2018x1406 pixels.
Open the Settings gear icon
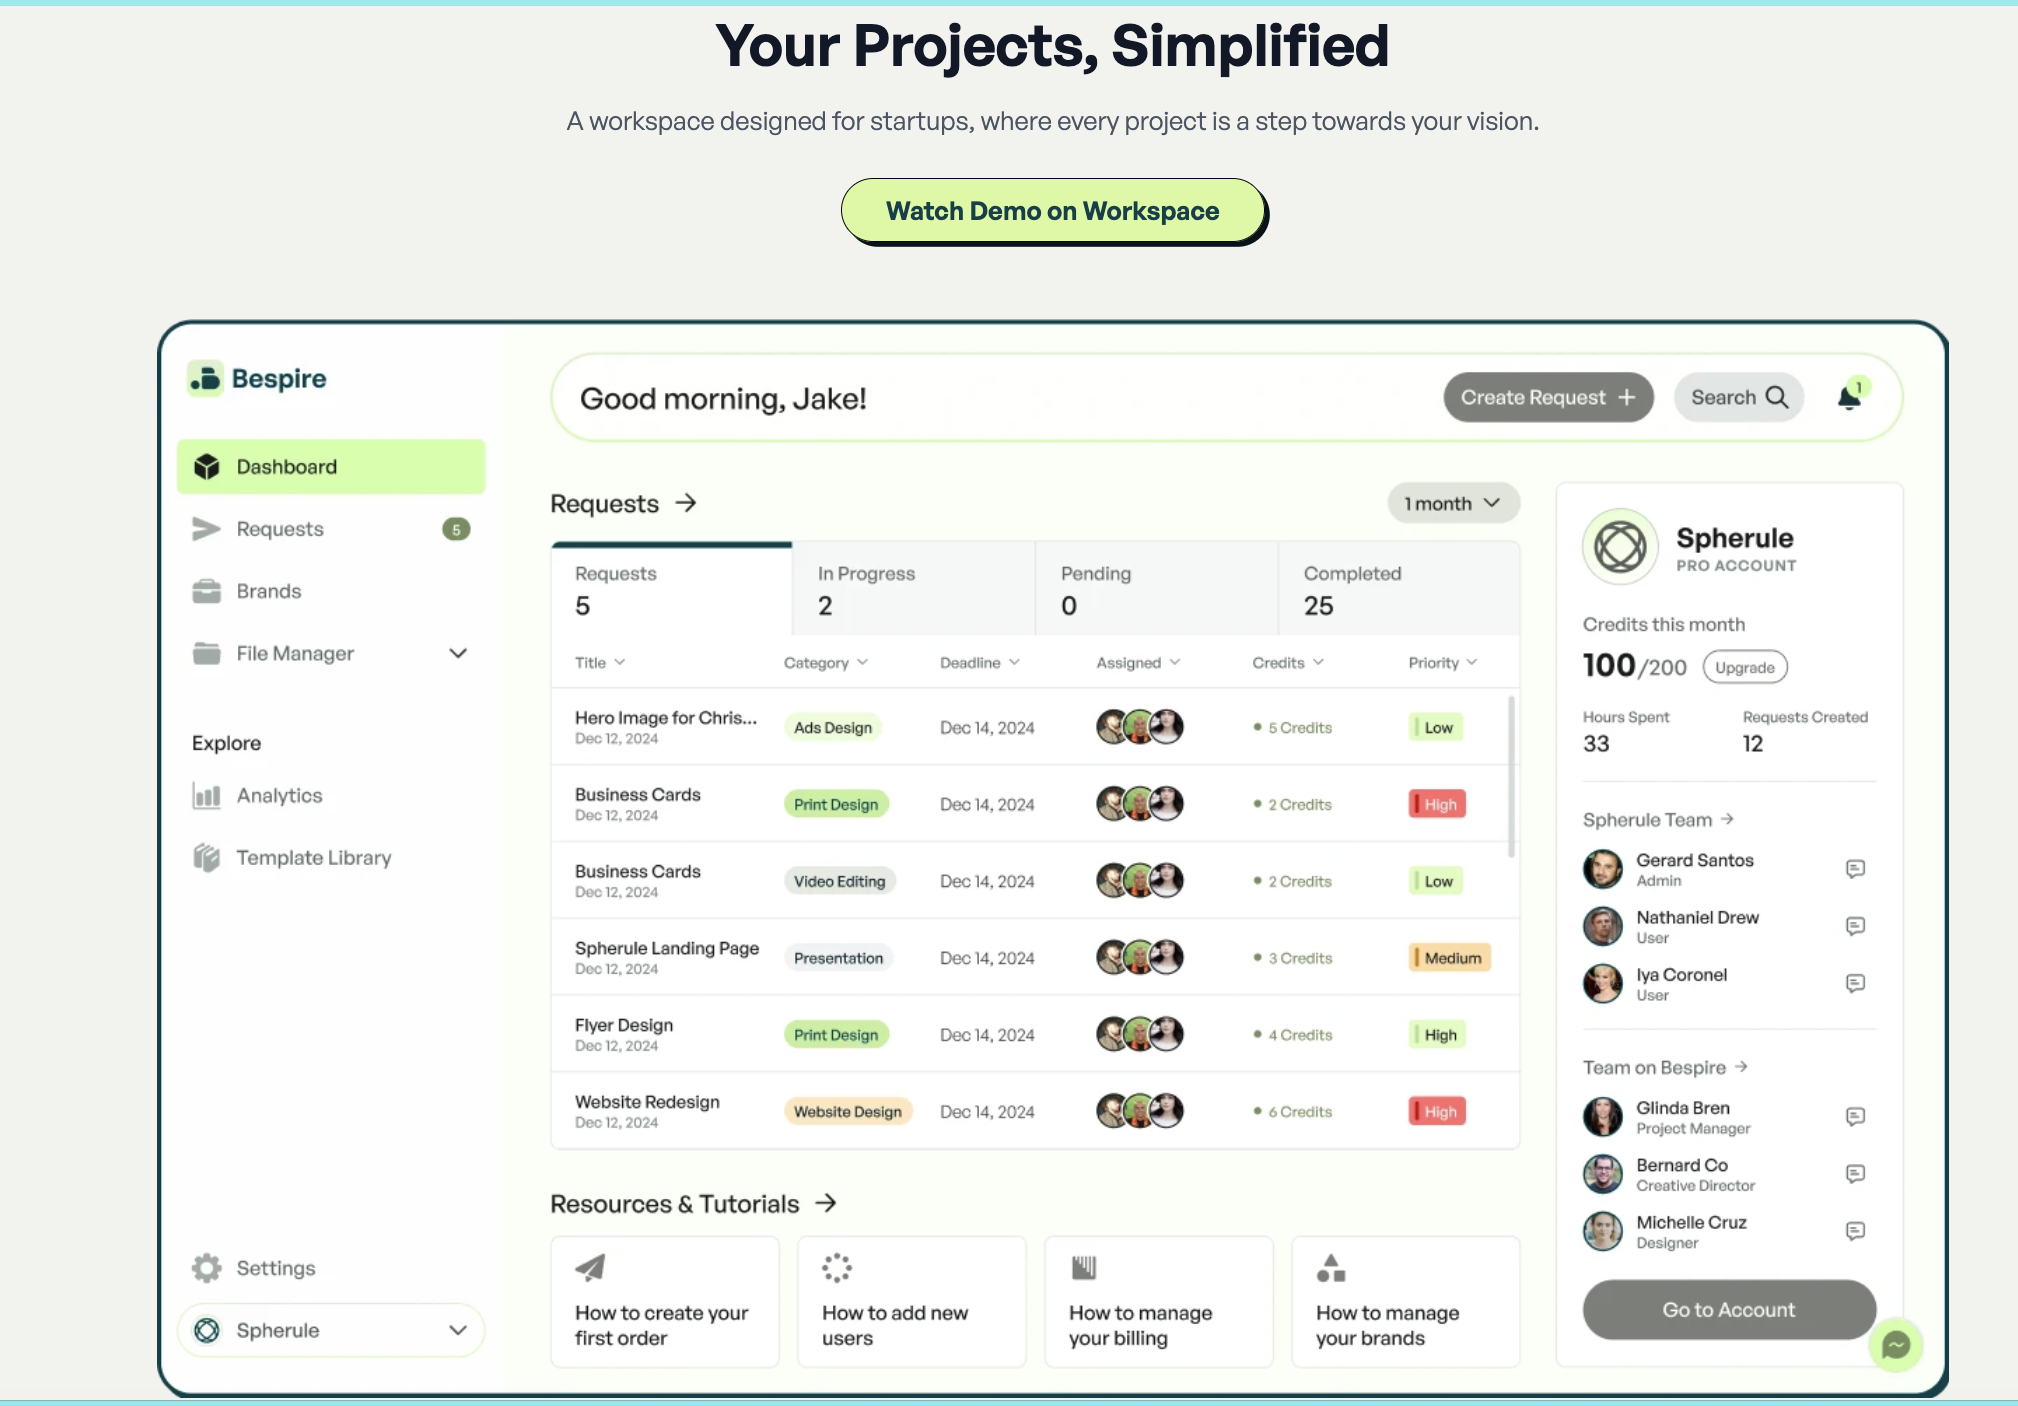point(206,1267)
